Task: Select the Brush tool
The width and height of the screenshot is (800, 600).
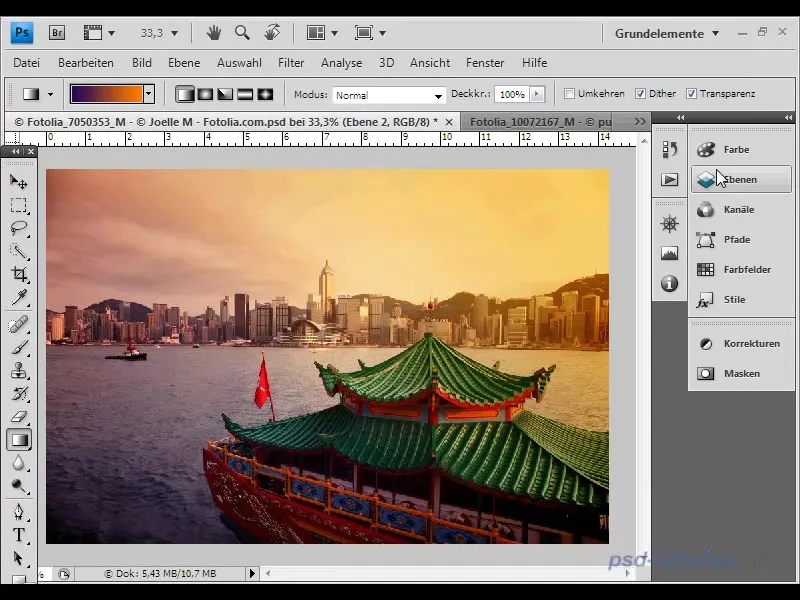Action: click(x=19, y=347)
